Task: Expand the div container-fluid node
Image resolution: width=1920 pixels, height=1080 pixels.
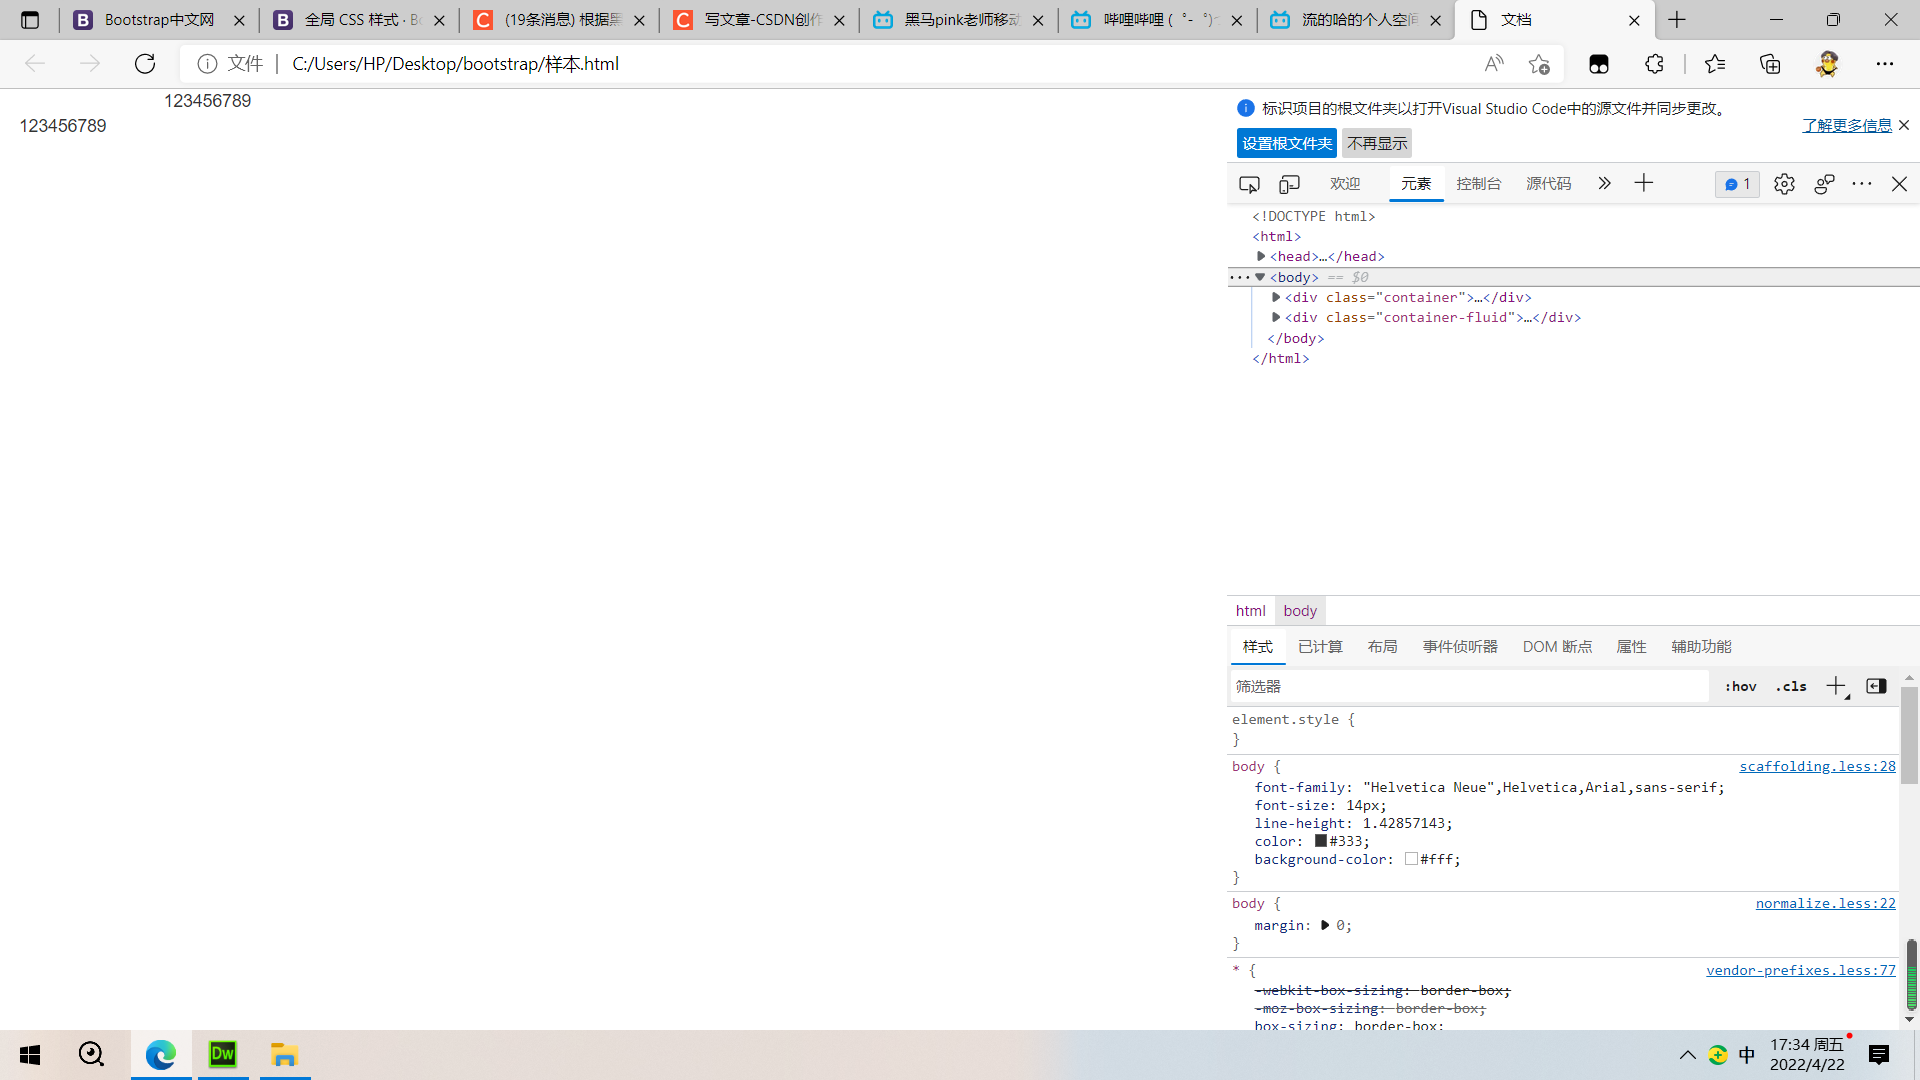Action: point(1276,317)
